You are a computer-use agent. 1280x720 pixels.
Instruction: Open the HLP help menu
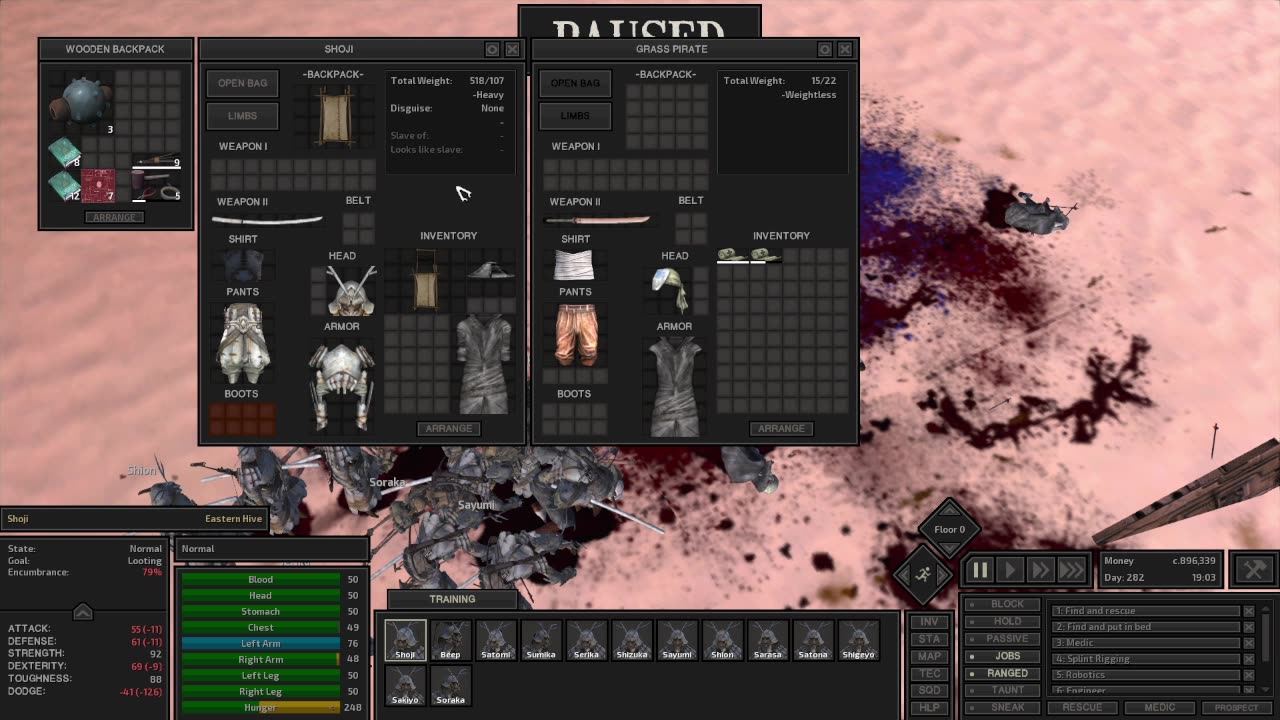(x=929, y=708)
